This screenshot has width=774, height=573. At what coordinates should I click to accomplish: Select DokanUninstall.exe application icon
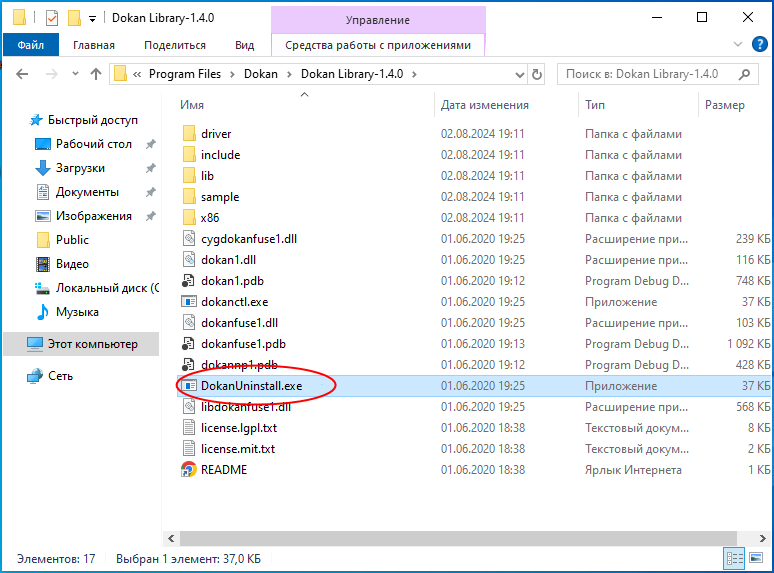click(x=189, y=386)
